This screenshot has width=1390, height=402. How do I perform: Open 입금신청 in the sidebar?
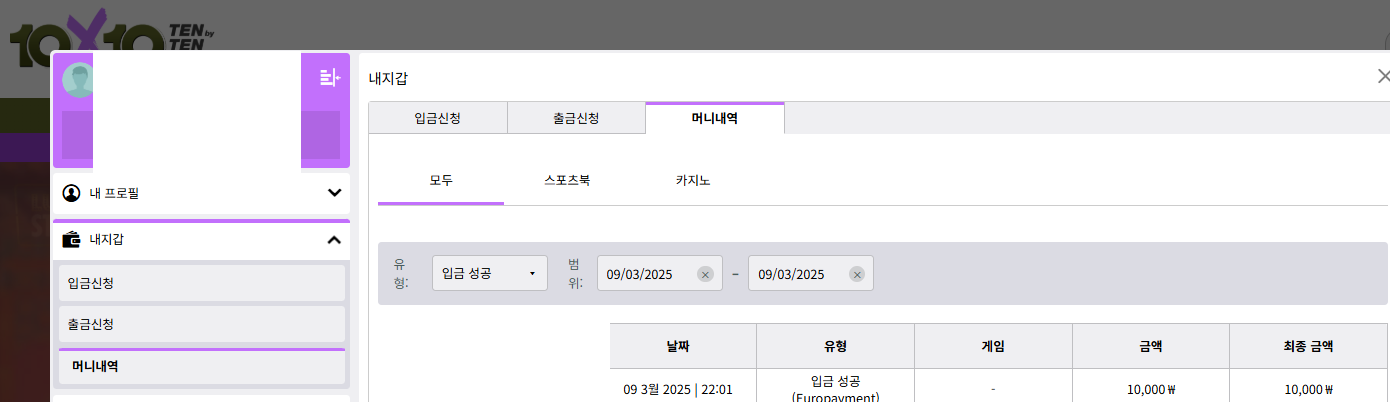pos(202,283)
